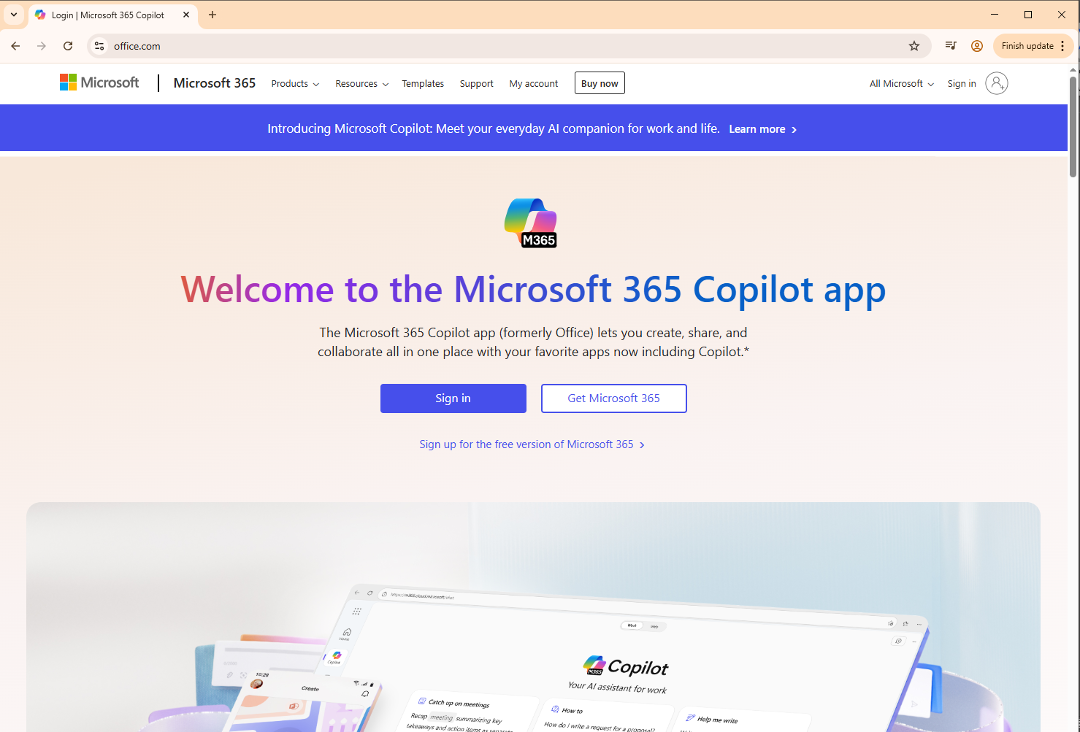Click the blue Sign in button
The width and height of the screenshot is (1080, 732).
(x=453, y=398)
